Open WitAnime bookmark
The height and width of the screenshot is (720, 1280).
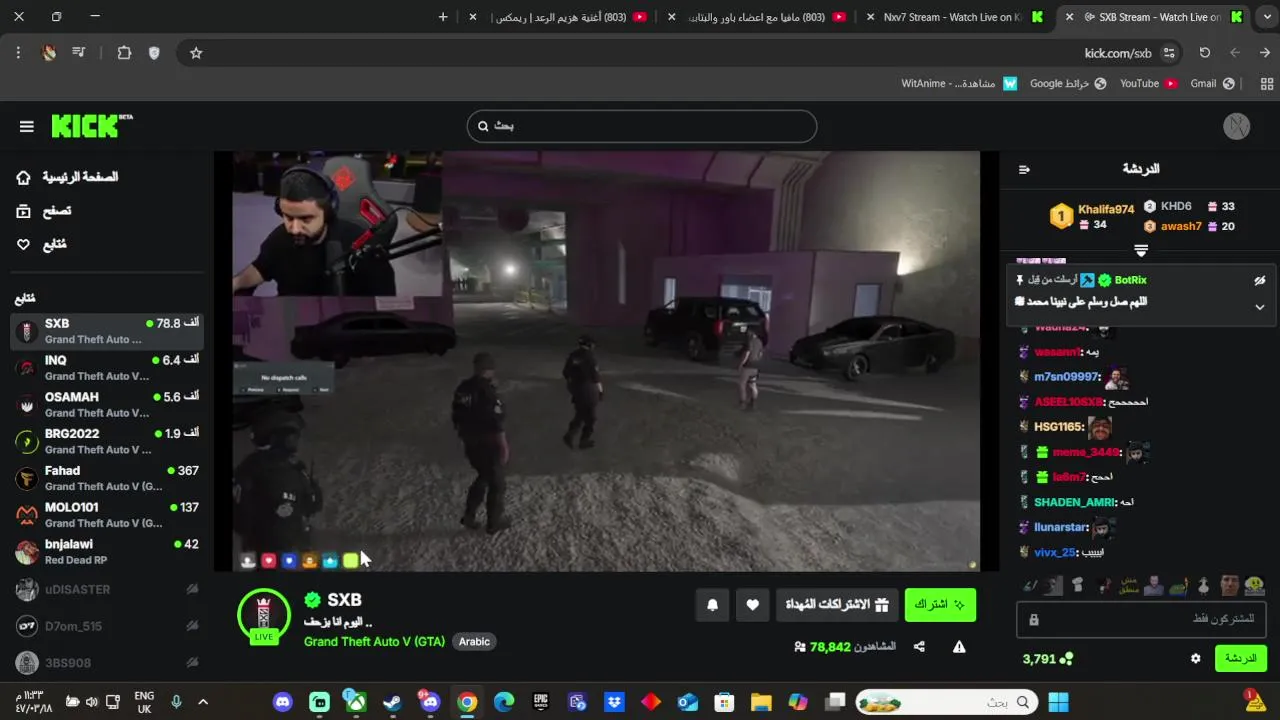click(958, 83)
